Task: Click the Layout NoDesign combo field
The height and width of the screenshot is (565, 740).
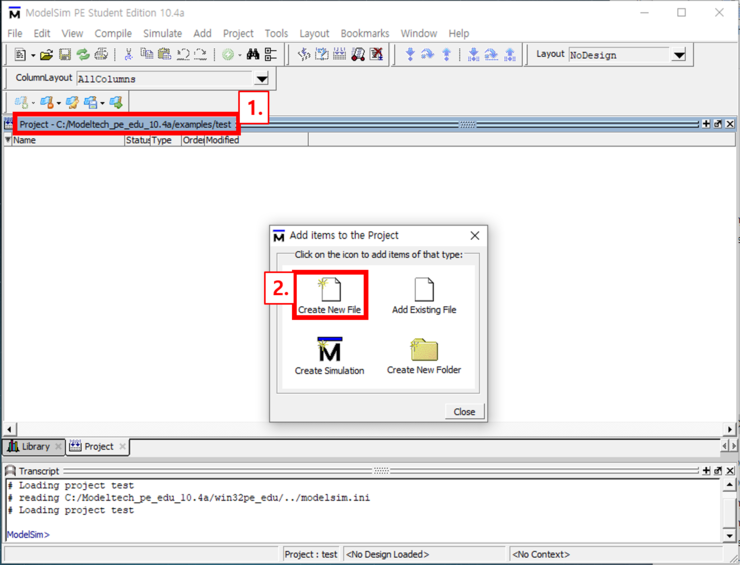Action: point(619,55)
